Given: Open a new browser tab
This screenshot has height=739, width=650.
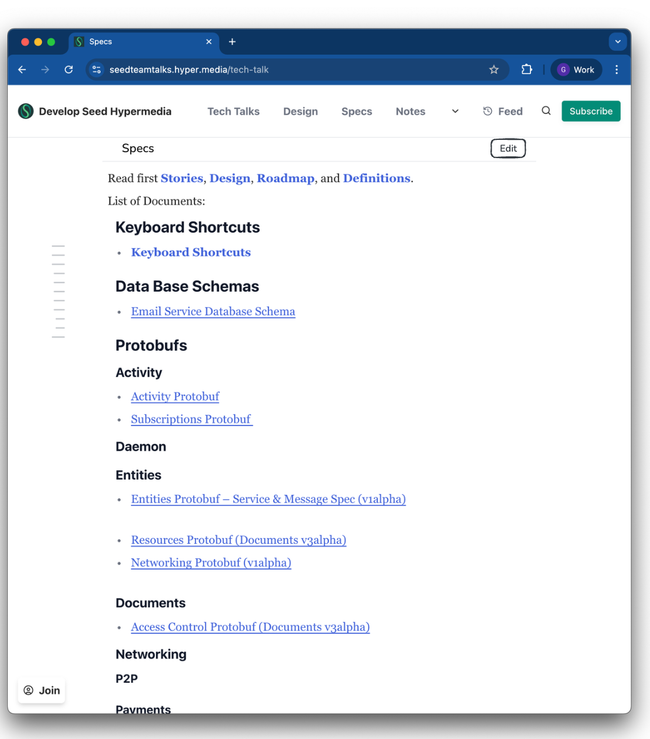Looking at the screenshot, I should pos(232,42).
